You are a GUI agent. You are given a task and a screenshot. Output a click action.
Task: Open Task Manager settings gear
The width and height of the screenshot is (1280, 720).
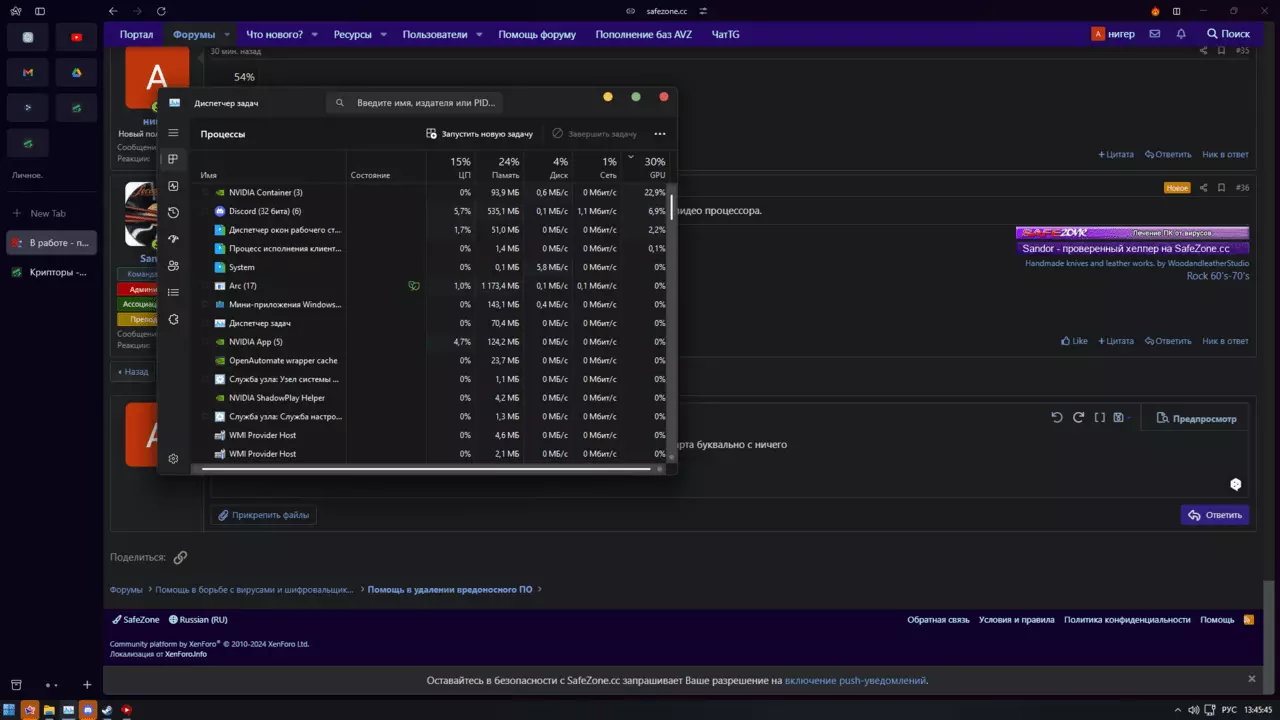(173, 458)
